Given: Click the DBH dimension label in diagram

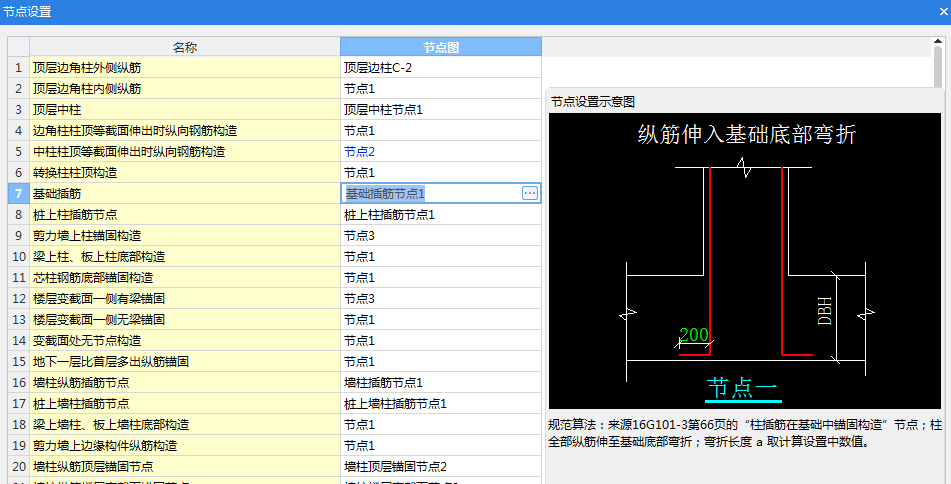Looking at the screenshot, I should pos(825,311).
